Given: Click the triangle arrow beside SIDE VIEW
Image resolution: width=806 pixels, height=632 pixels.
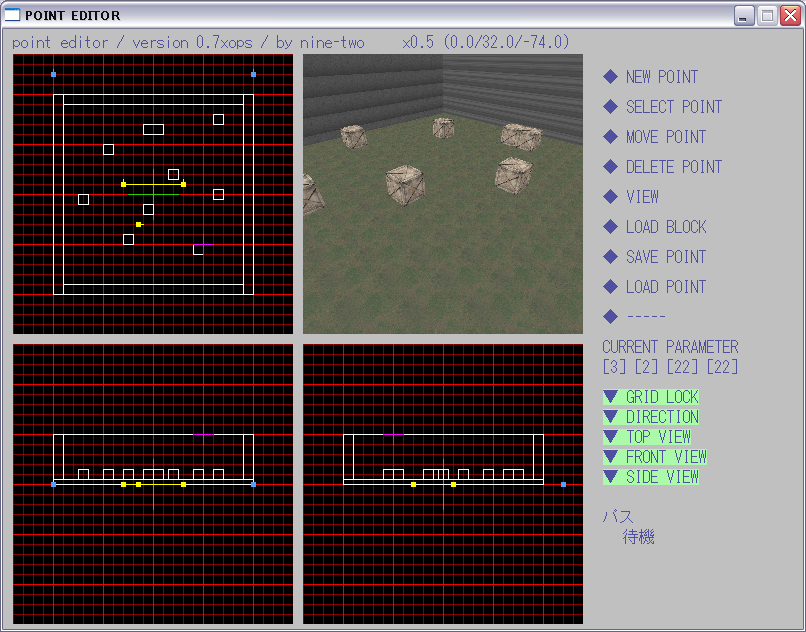Looking at the screenshot, I should click(610, 477).
